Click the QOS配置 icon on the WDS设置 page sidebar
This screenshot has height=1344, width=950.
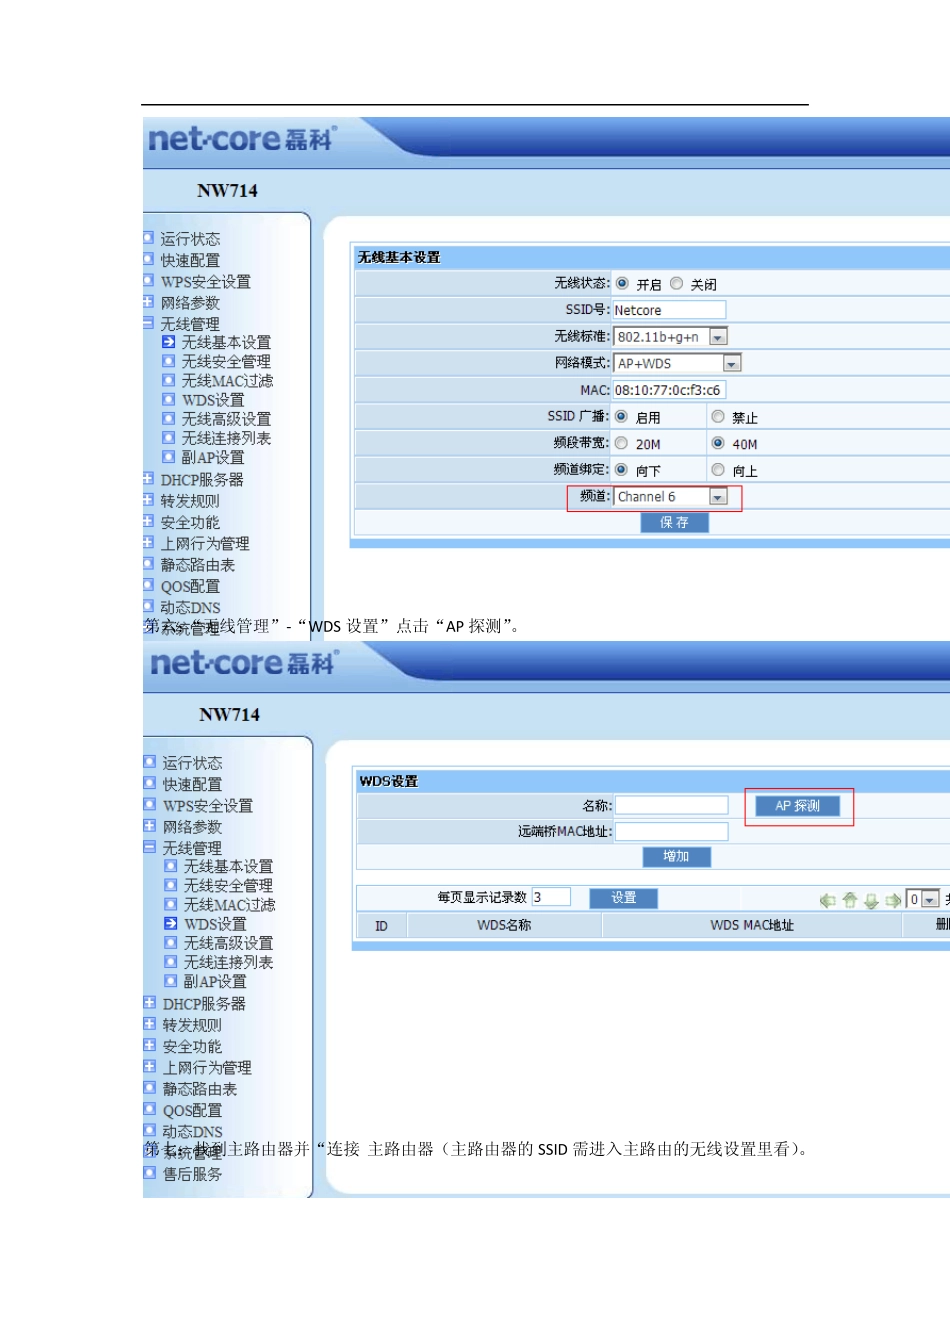pyautogui.click(x=150, y=1109)
